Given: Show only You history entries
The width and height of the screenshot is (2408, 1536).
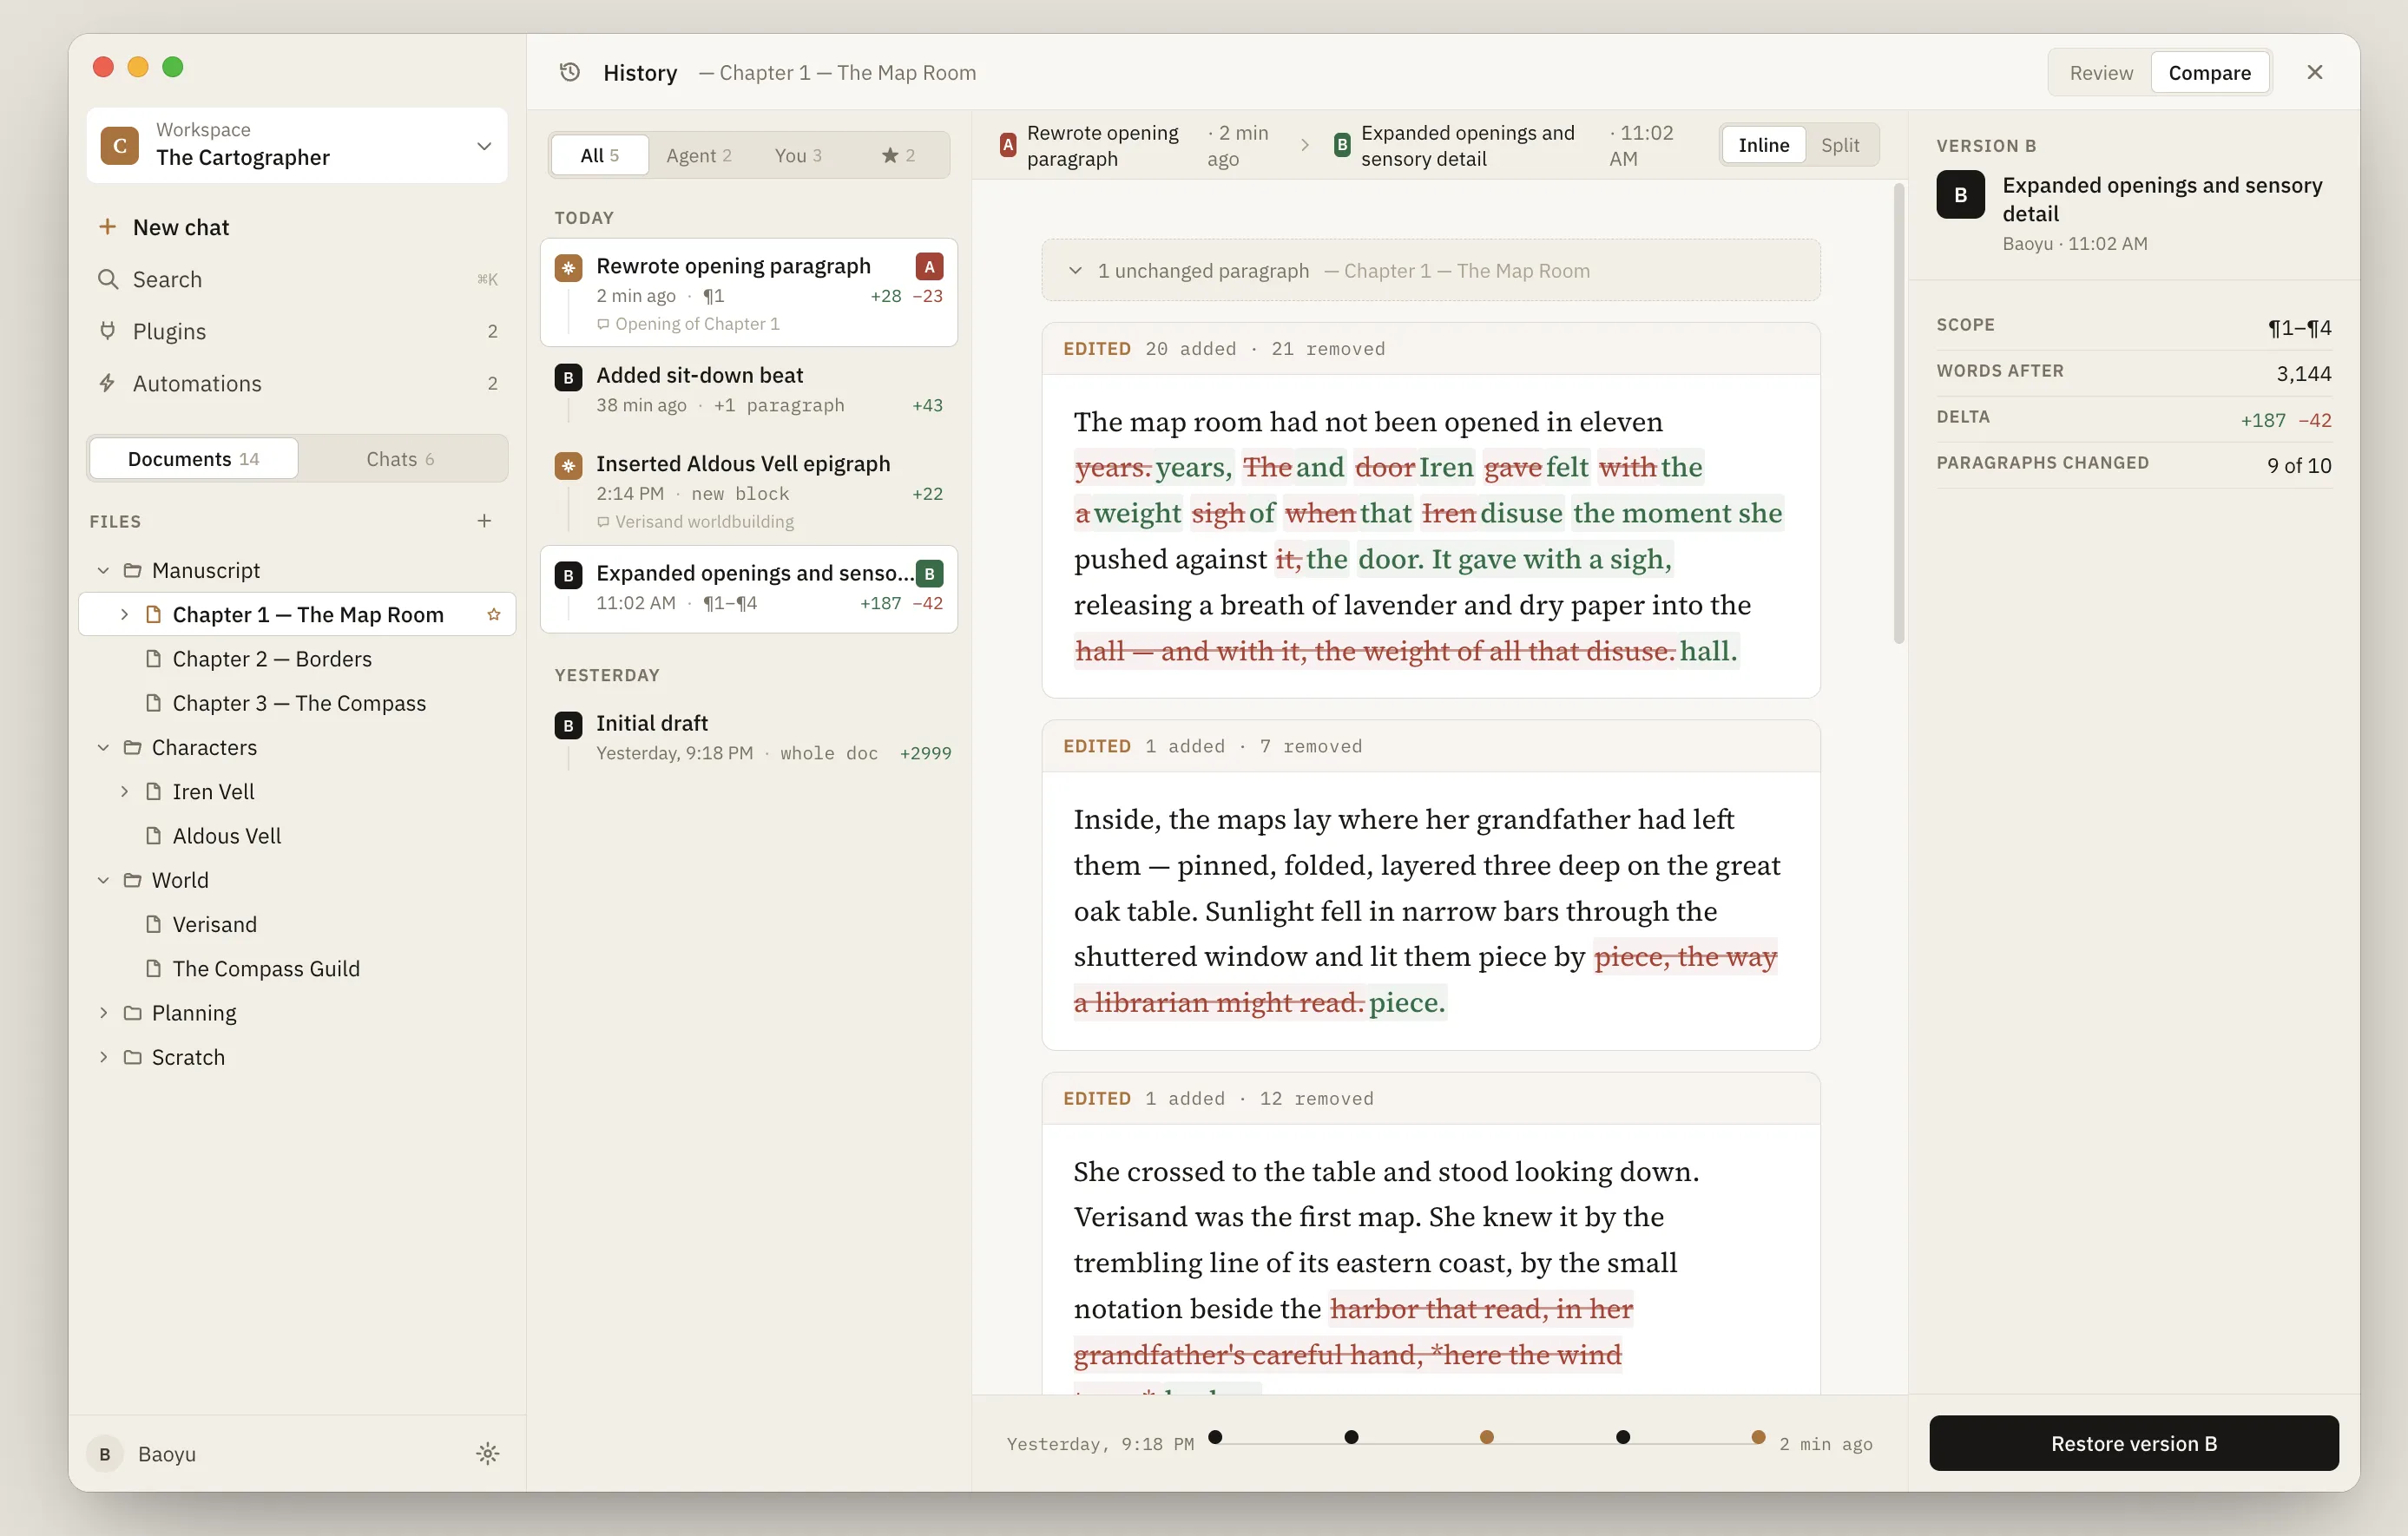Looking at the screenshot, I should (x=797, y=155).
